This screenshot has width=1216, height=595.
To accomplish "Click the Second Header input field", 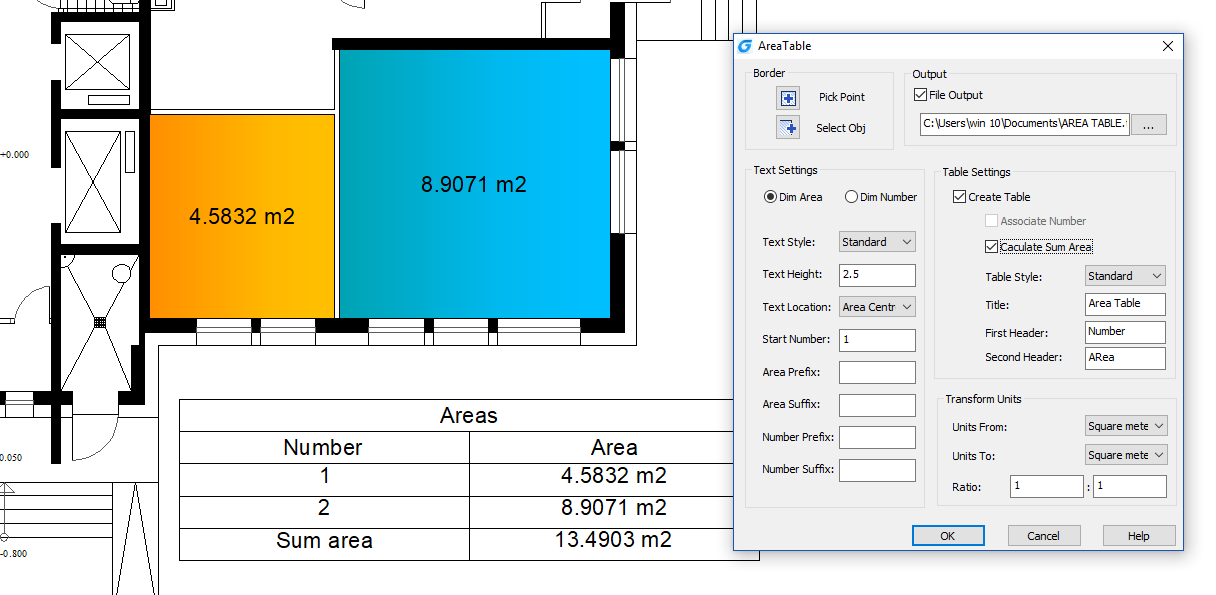I will 1125,358.
